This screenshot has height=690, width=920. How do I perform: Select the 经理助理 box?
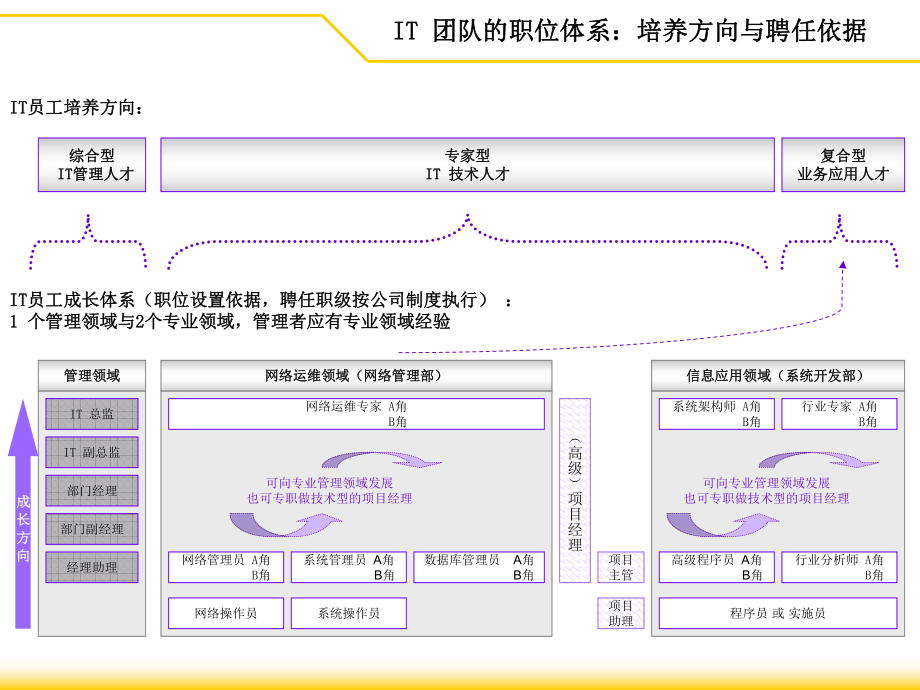91,567
